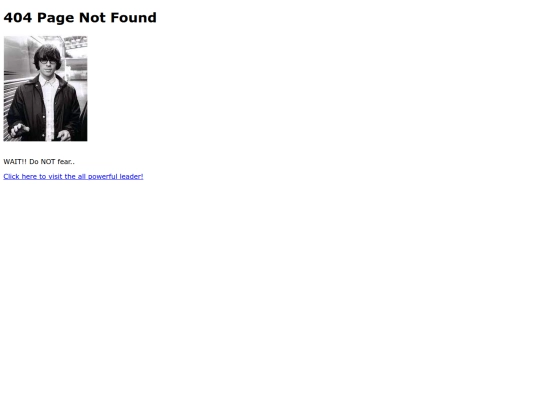Click the man's hand at the photo's lower left
The height and width of the screenshot is (405, 540).
click(x=19, y=129)
